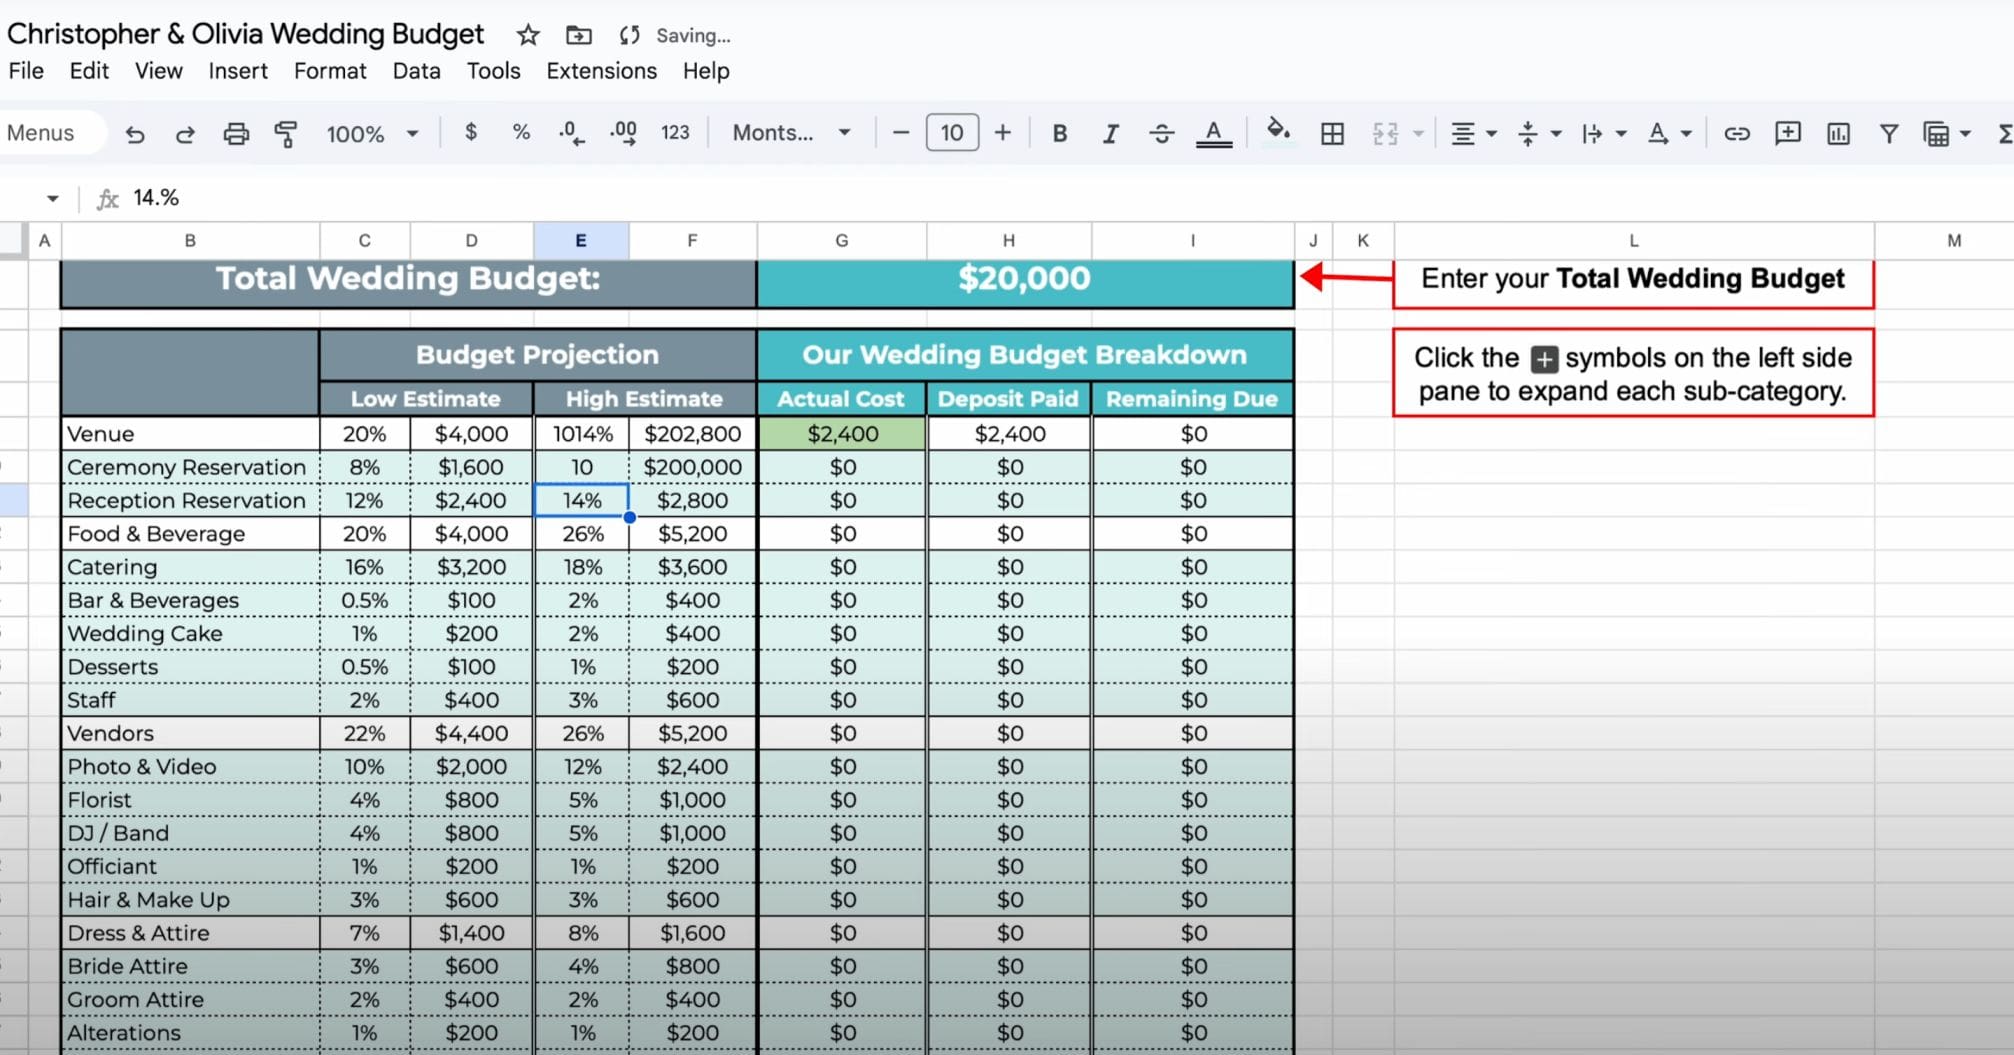The width and height of the screenshot is (2014, 1055).
Task: Select the Paint format tool
Action: tap(286, 134)
